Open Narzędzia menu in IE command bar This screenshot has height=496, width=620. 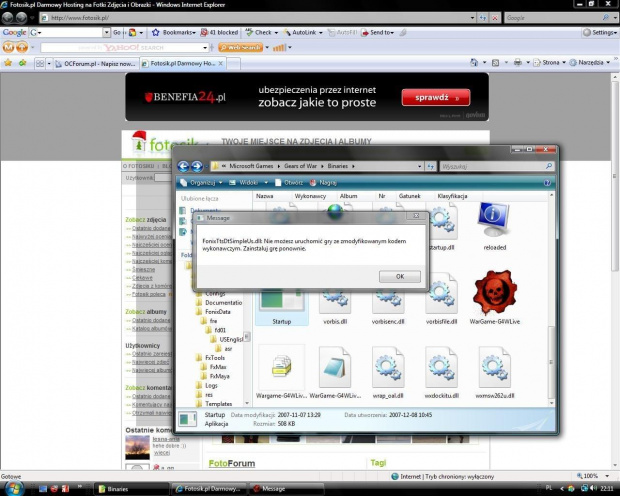pyautogui.click(x=590, y=62)
